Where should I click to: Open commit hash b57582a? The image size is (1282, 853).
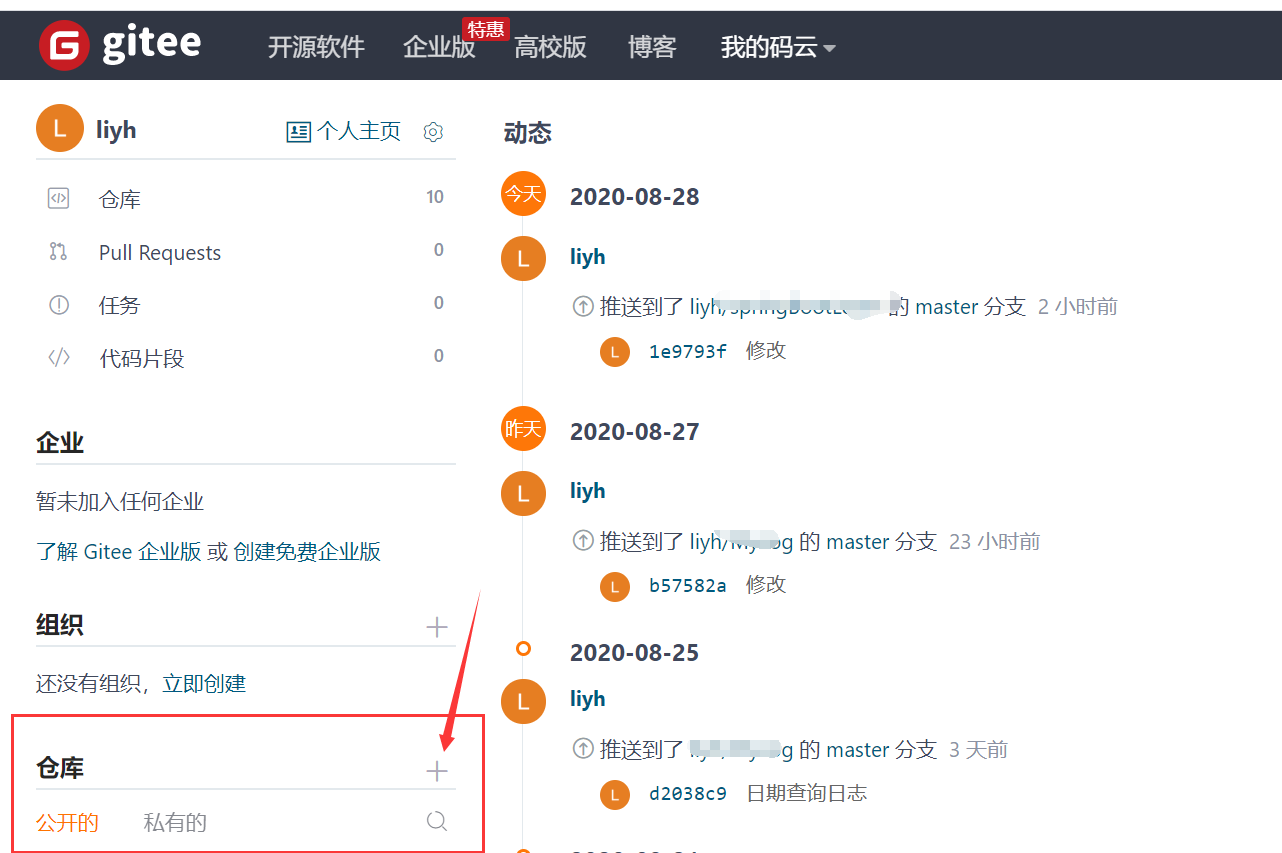point(688,586)
